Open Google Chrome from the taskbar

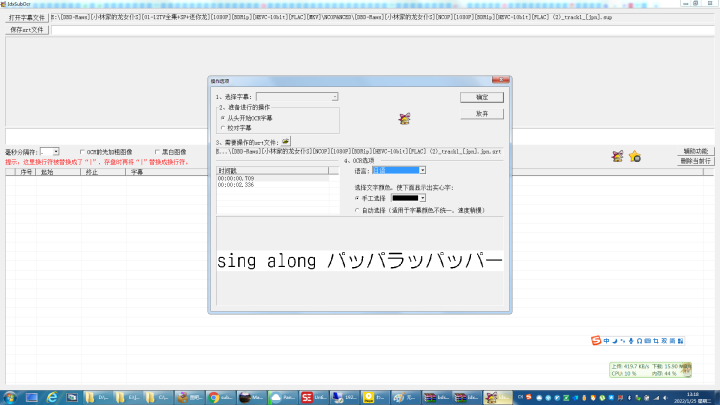(x=221, y=398)
